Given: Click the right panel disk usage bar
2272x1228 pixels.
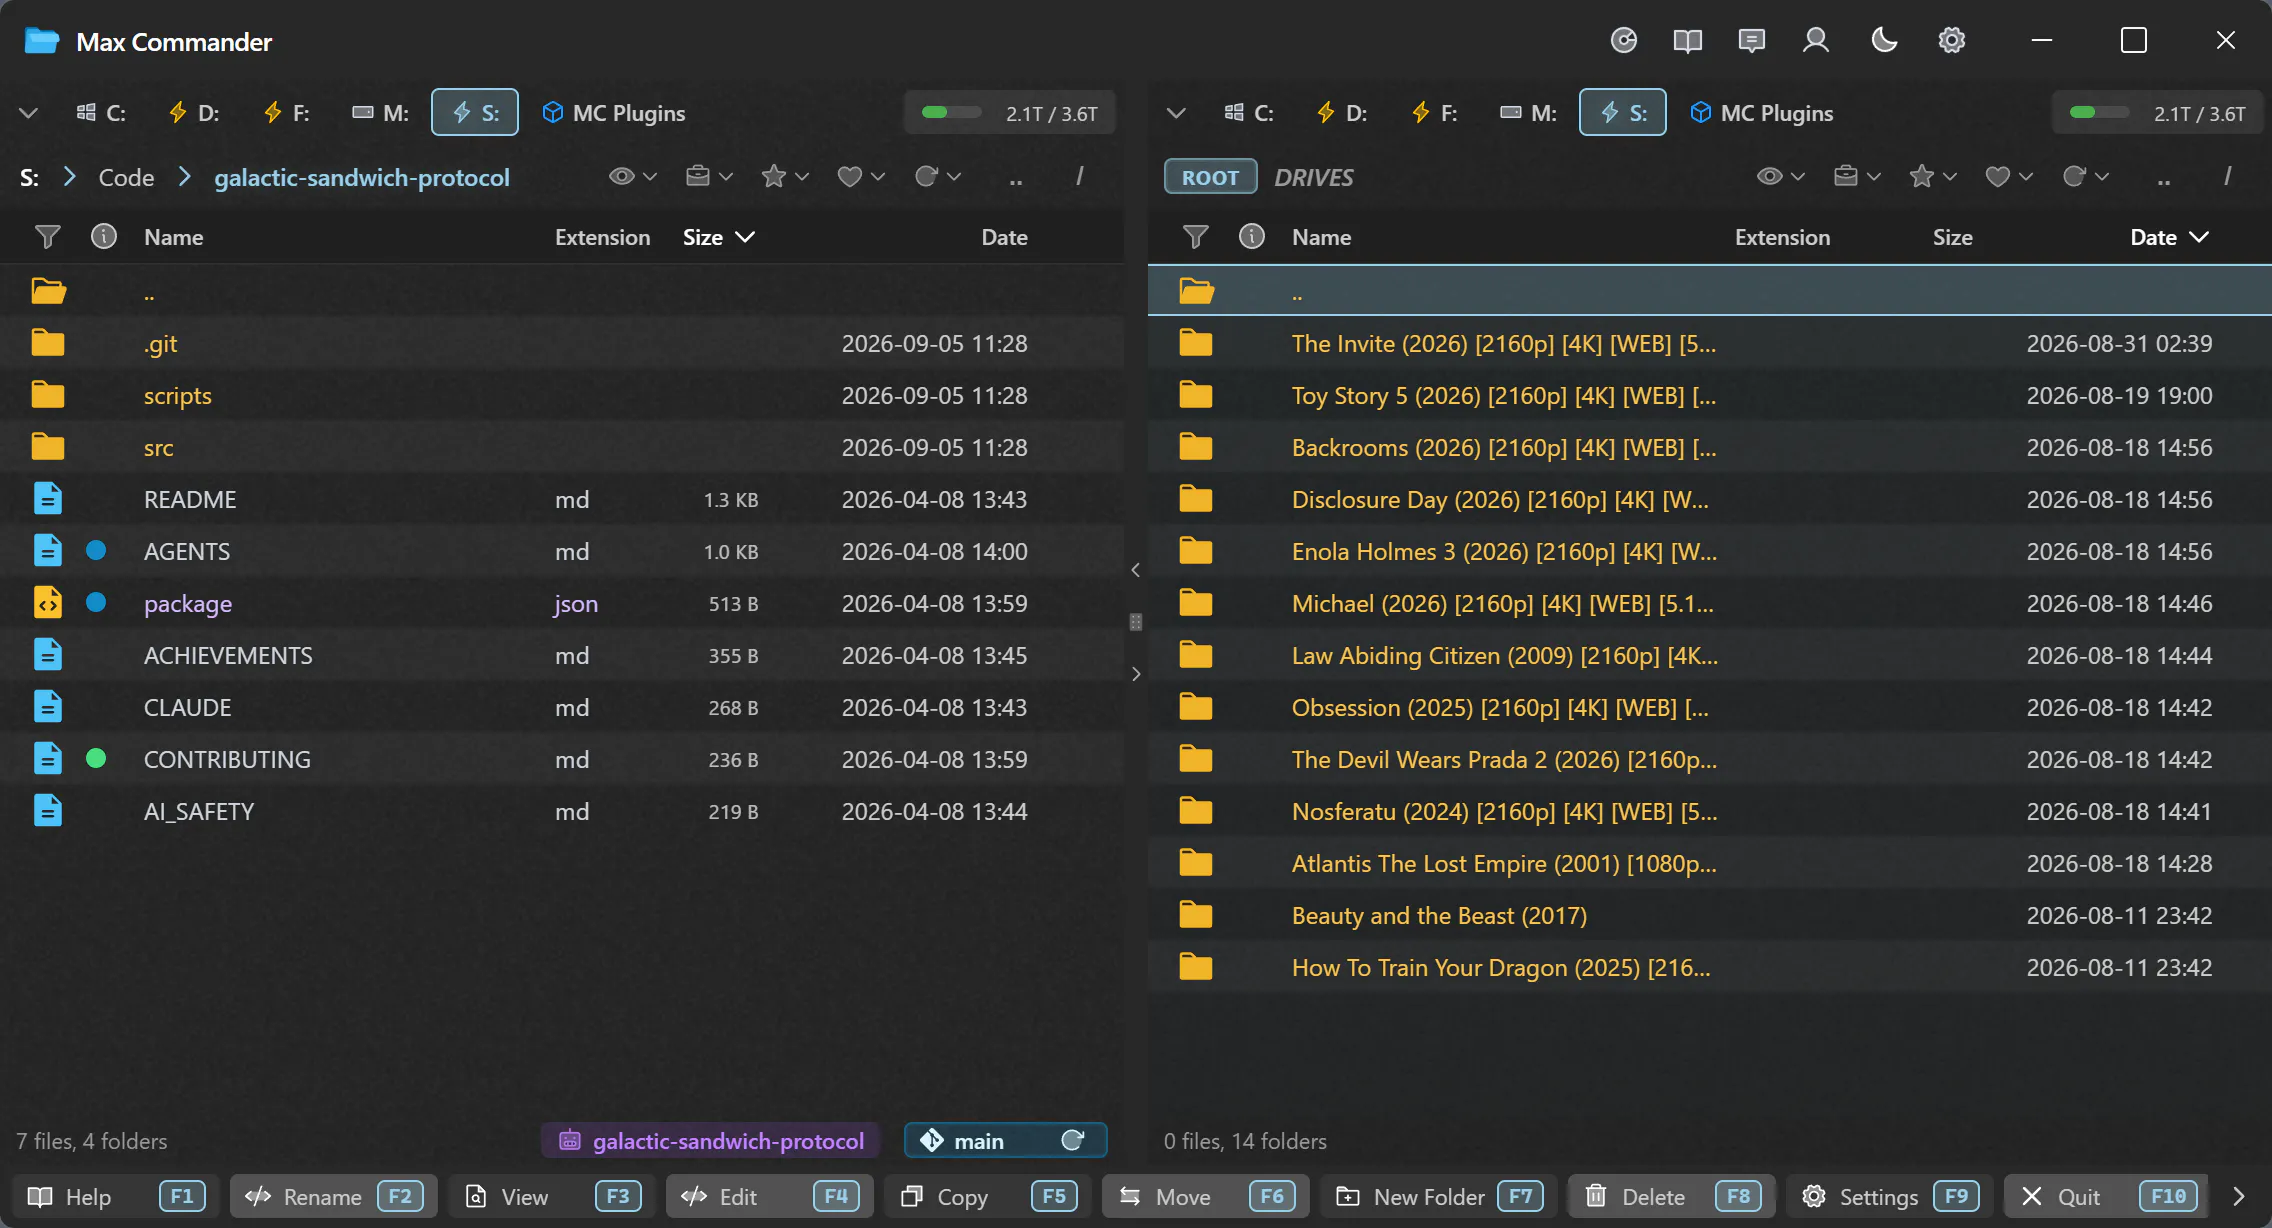Looking at the screenshot, I should [x=2158, y=113].
